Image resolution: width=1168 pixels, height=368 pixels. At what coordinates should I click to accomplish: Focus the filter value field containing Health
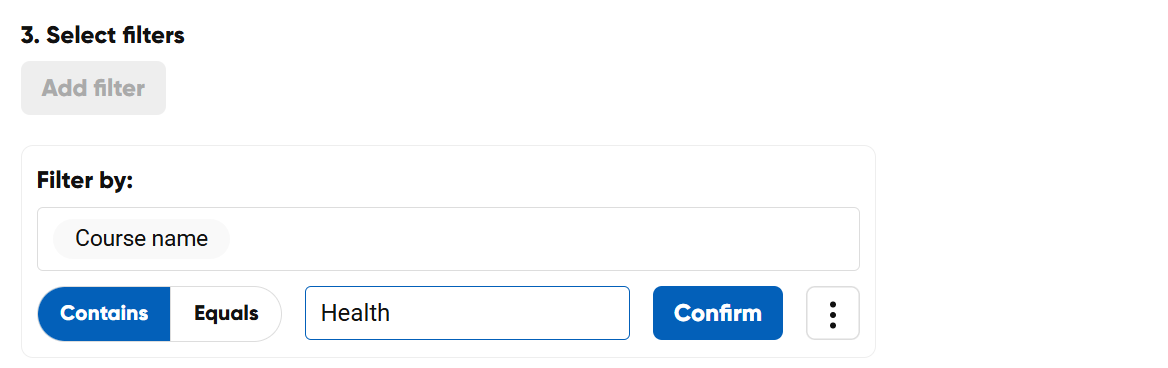pyautogui.click(x=467, y=313)
